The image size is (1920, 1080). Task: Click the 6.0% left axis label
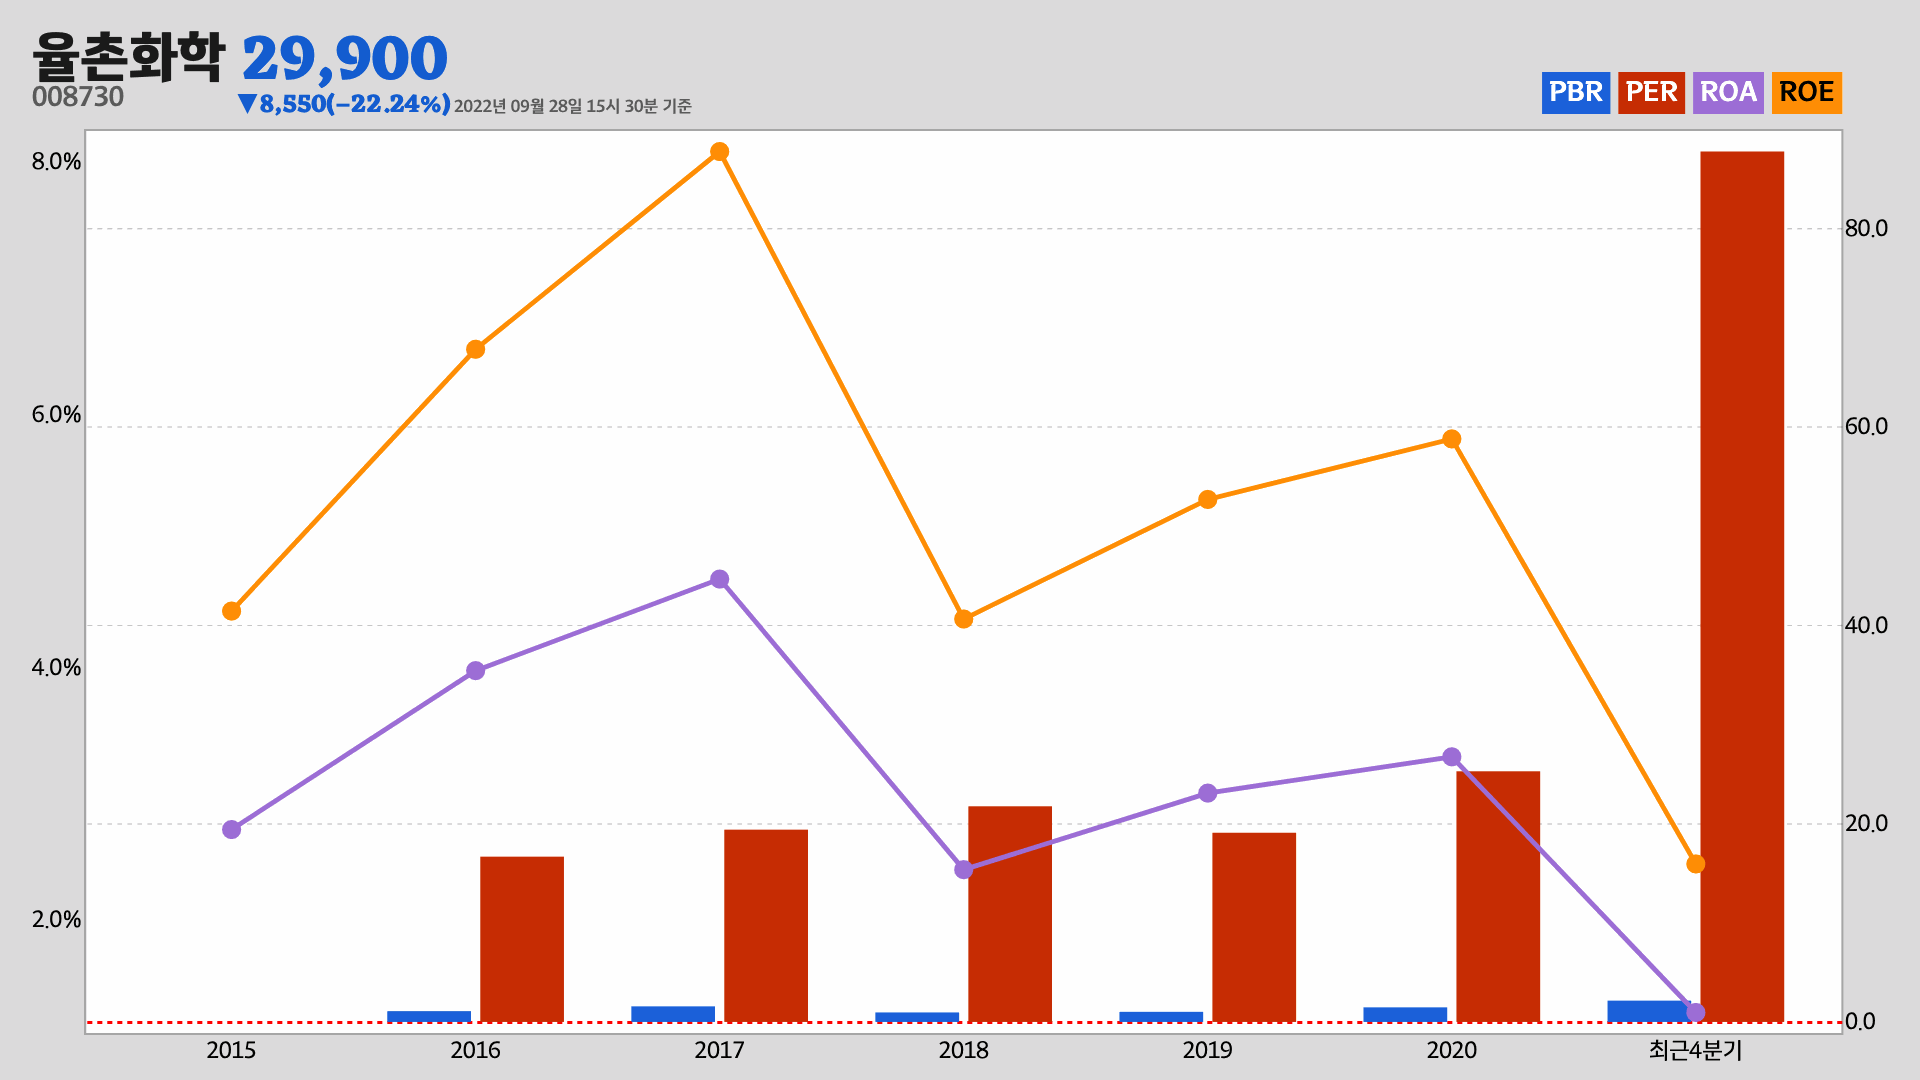pyautogui.click(x=56, y=415)
